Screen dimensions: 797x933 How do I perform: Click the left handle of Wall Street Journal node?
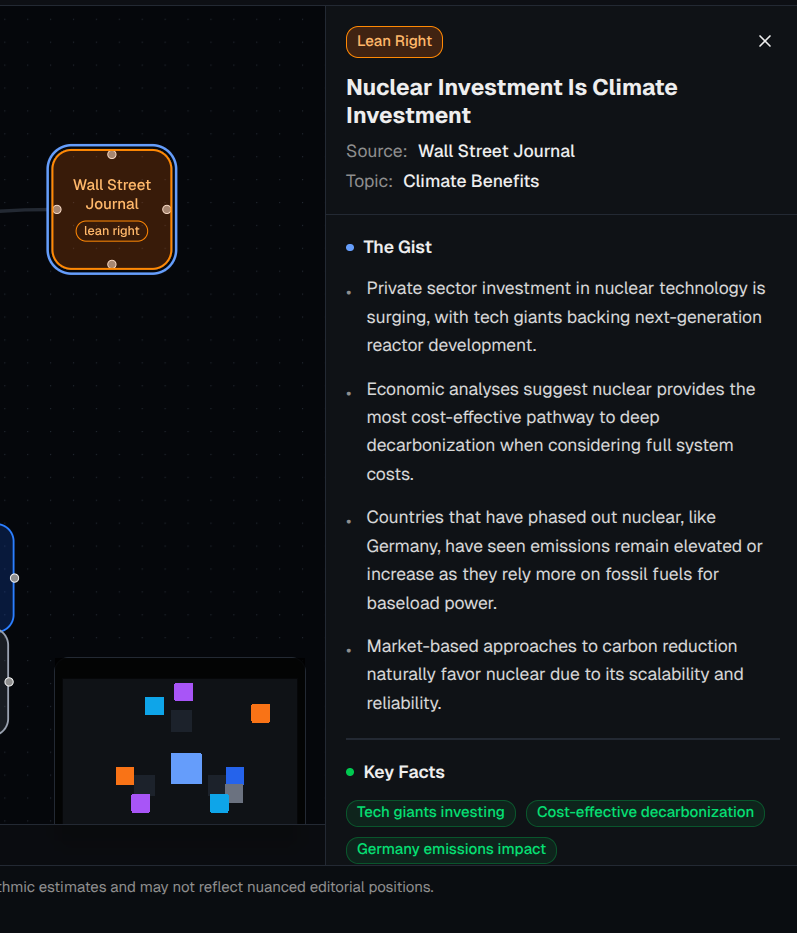pyautogui.click(x=57, y=209)
